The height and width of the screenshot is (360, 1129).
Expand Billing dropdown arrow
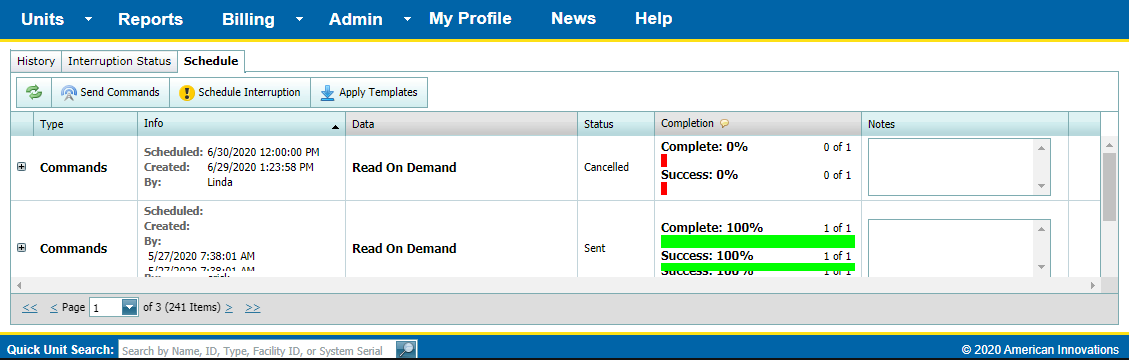(300, 19)
